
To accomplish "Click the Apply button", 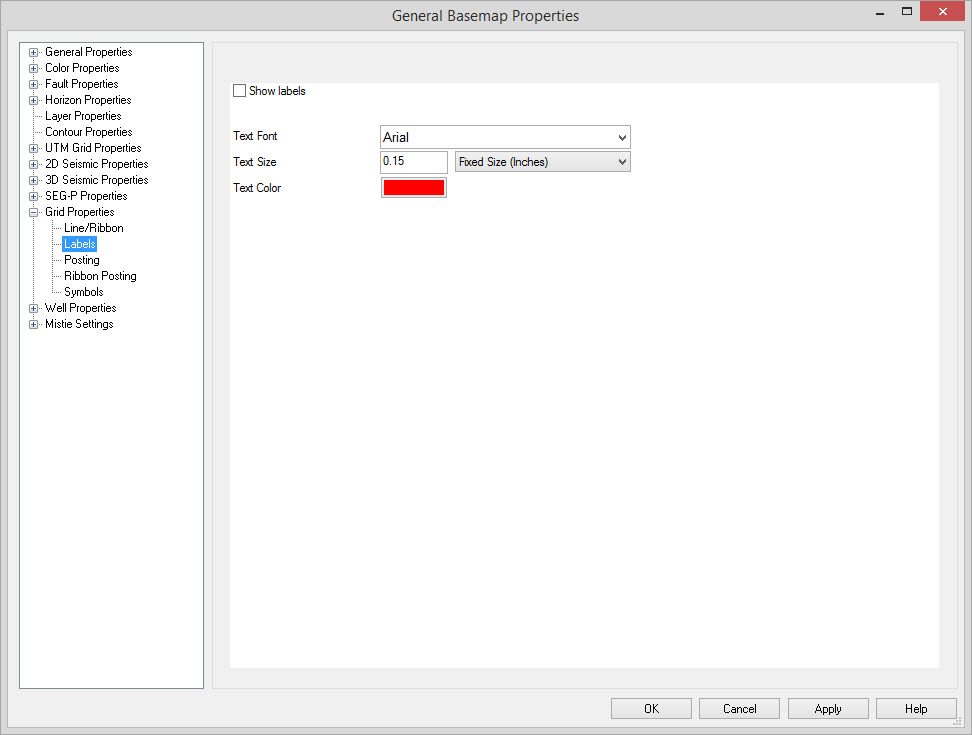I will tap(827, 709).
